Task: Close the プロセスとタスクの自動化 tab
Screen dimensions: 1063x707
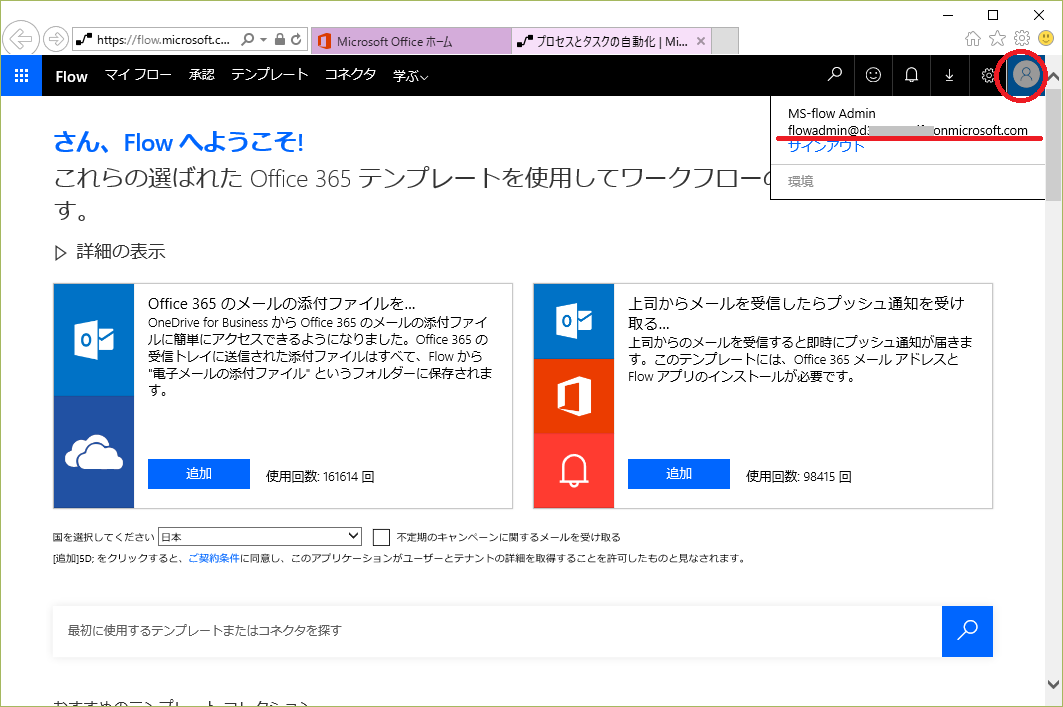Action: pos(701,41)
